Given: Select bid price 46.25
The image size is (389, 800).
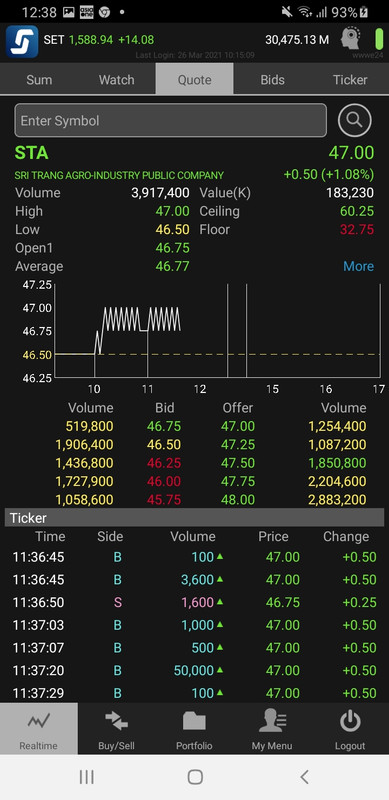Looking at the screenshot, I should point(164,463).
